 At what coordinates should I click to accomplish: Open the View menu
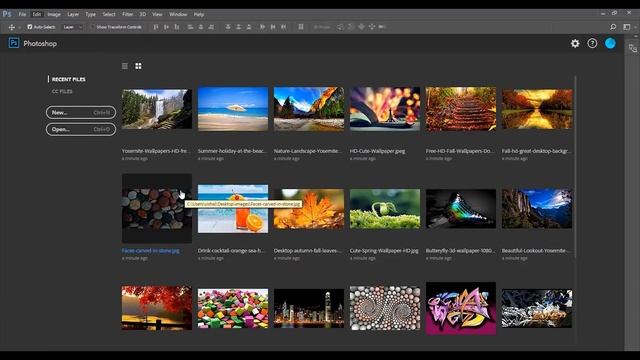(x=157, y=14)
